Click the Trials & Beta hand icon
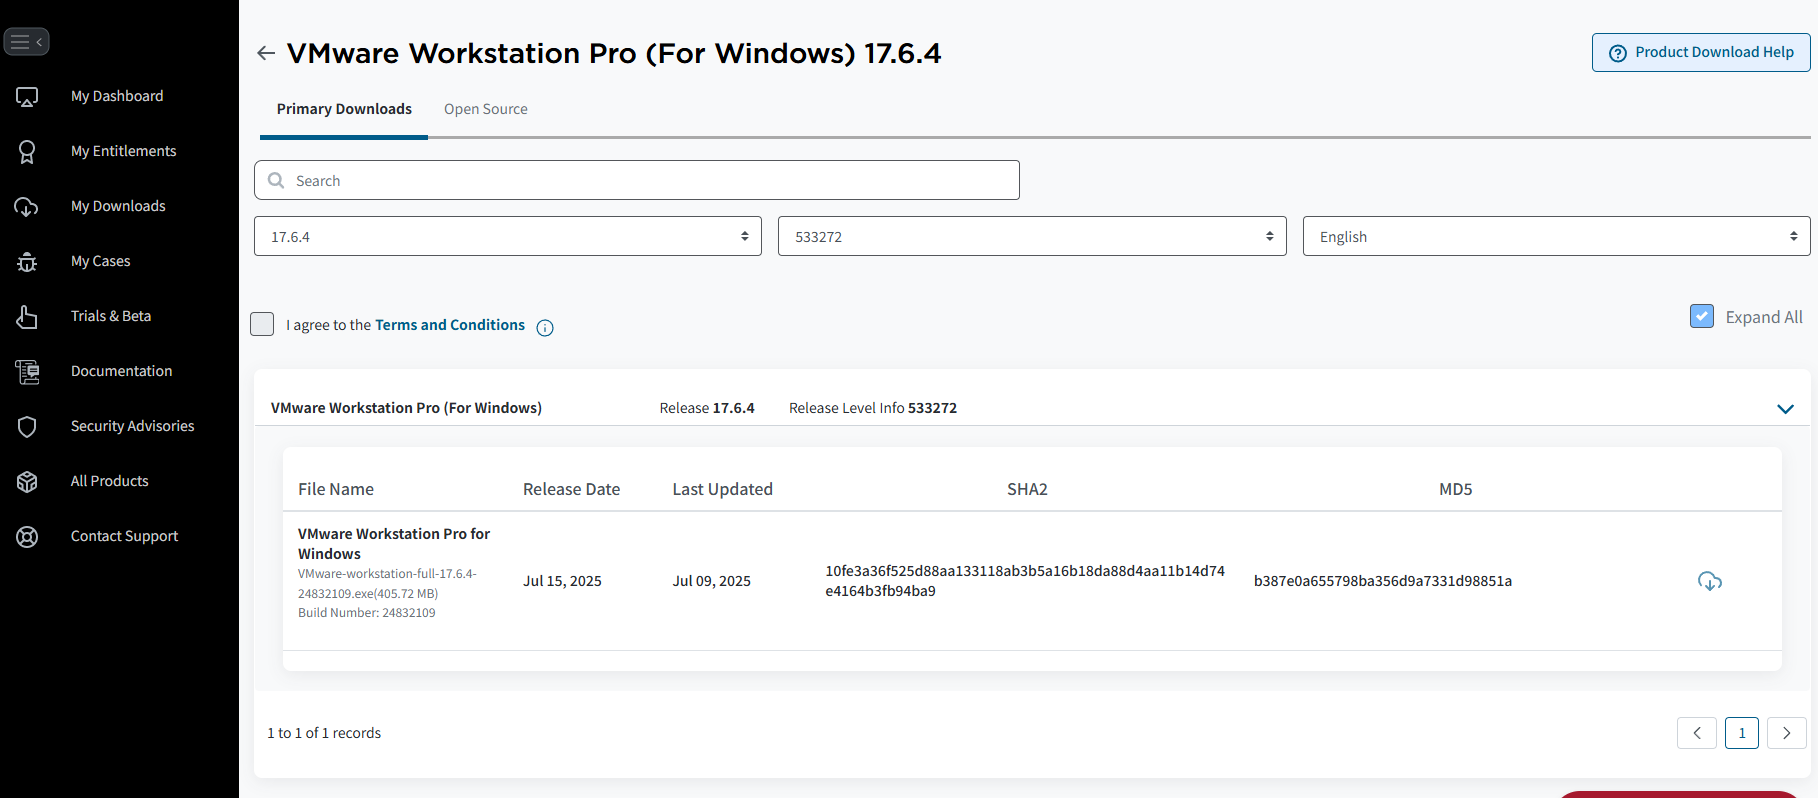The height and width of the screenshot is (798, 1818). [27, 317]
